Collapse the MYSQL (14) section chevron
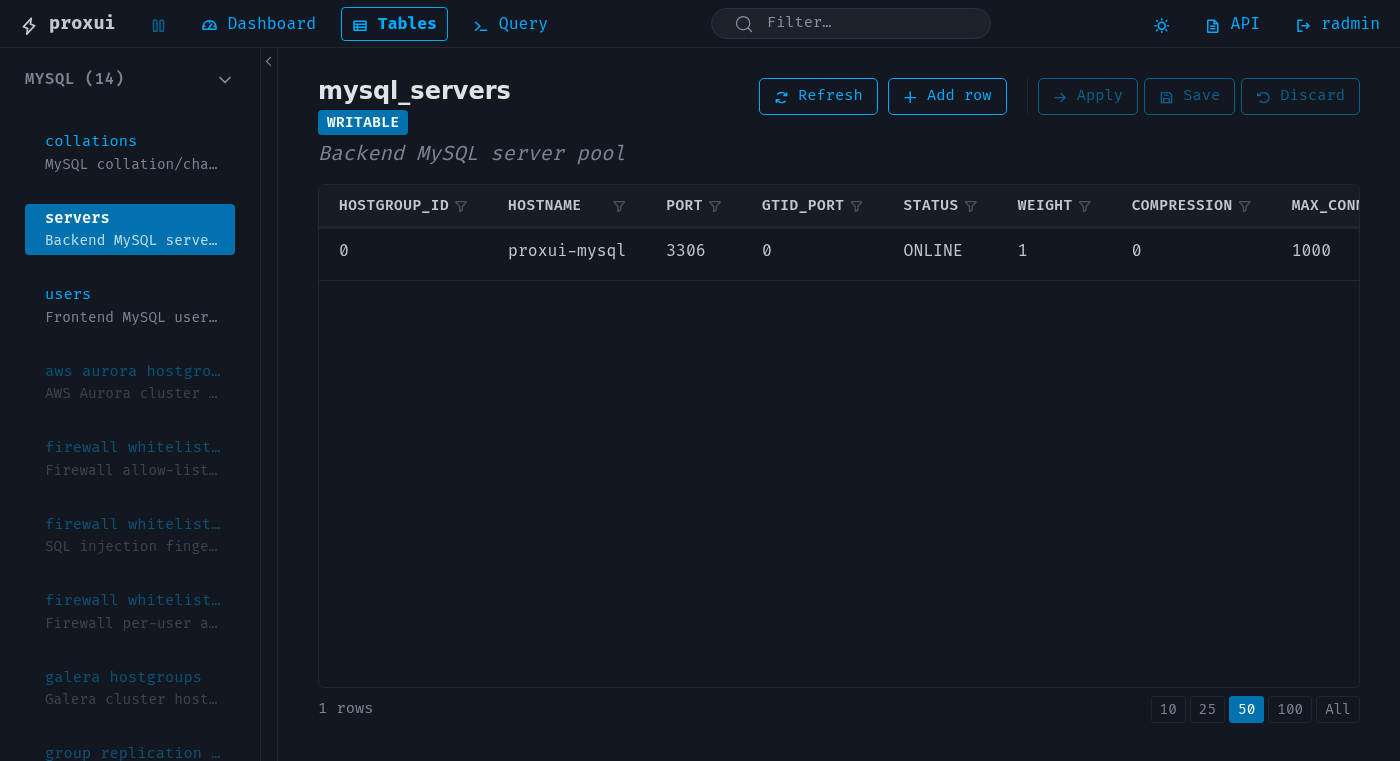This screenshot has width=1400, height=761. [x=225, y=79]
